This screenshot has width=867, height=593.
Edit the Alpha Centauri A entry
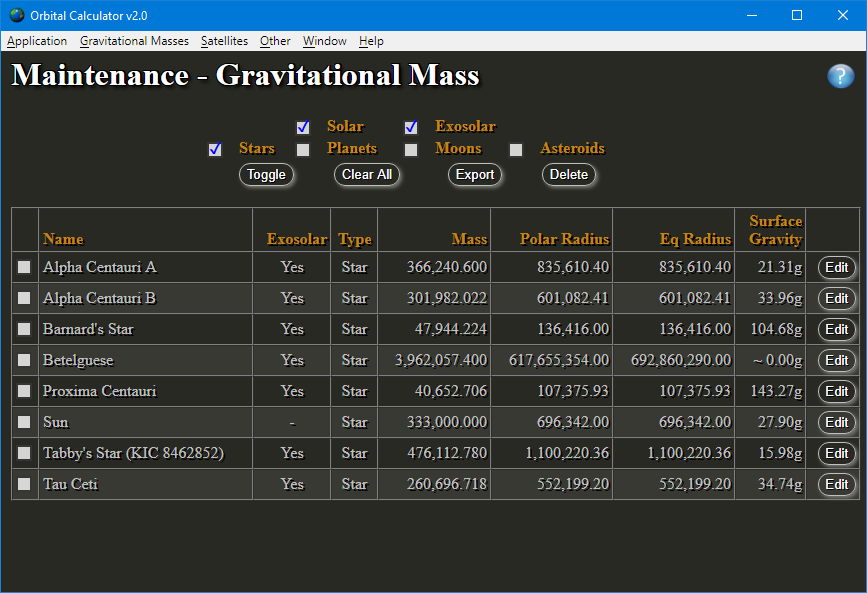coord(837,268)
